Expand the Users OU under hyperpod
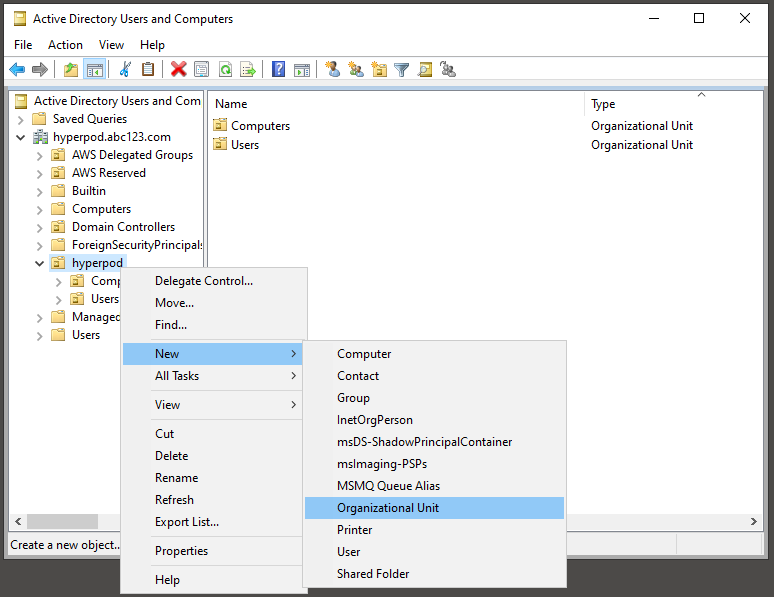 click(x=59, y=300)
